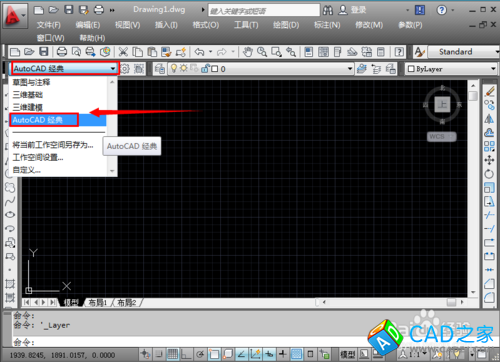Open the ByLayer color dropdown

point(451,69)
